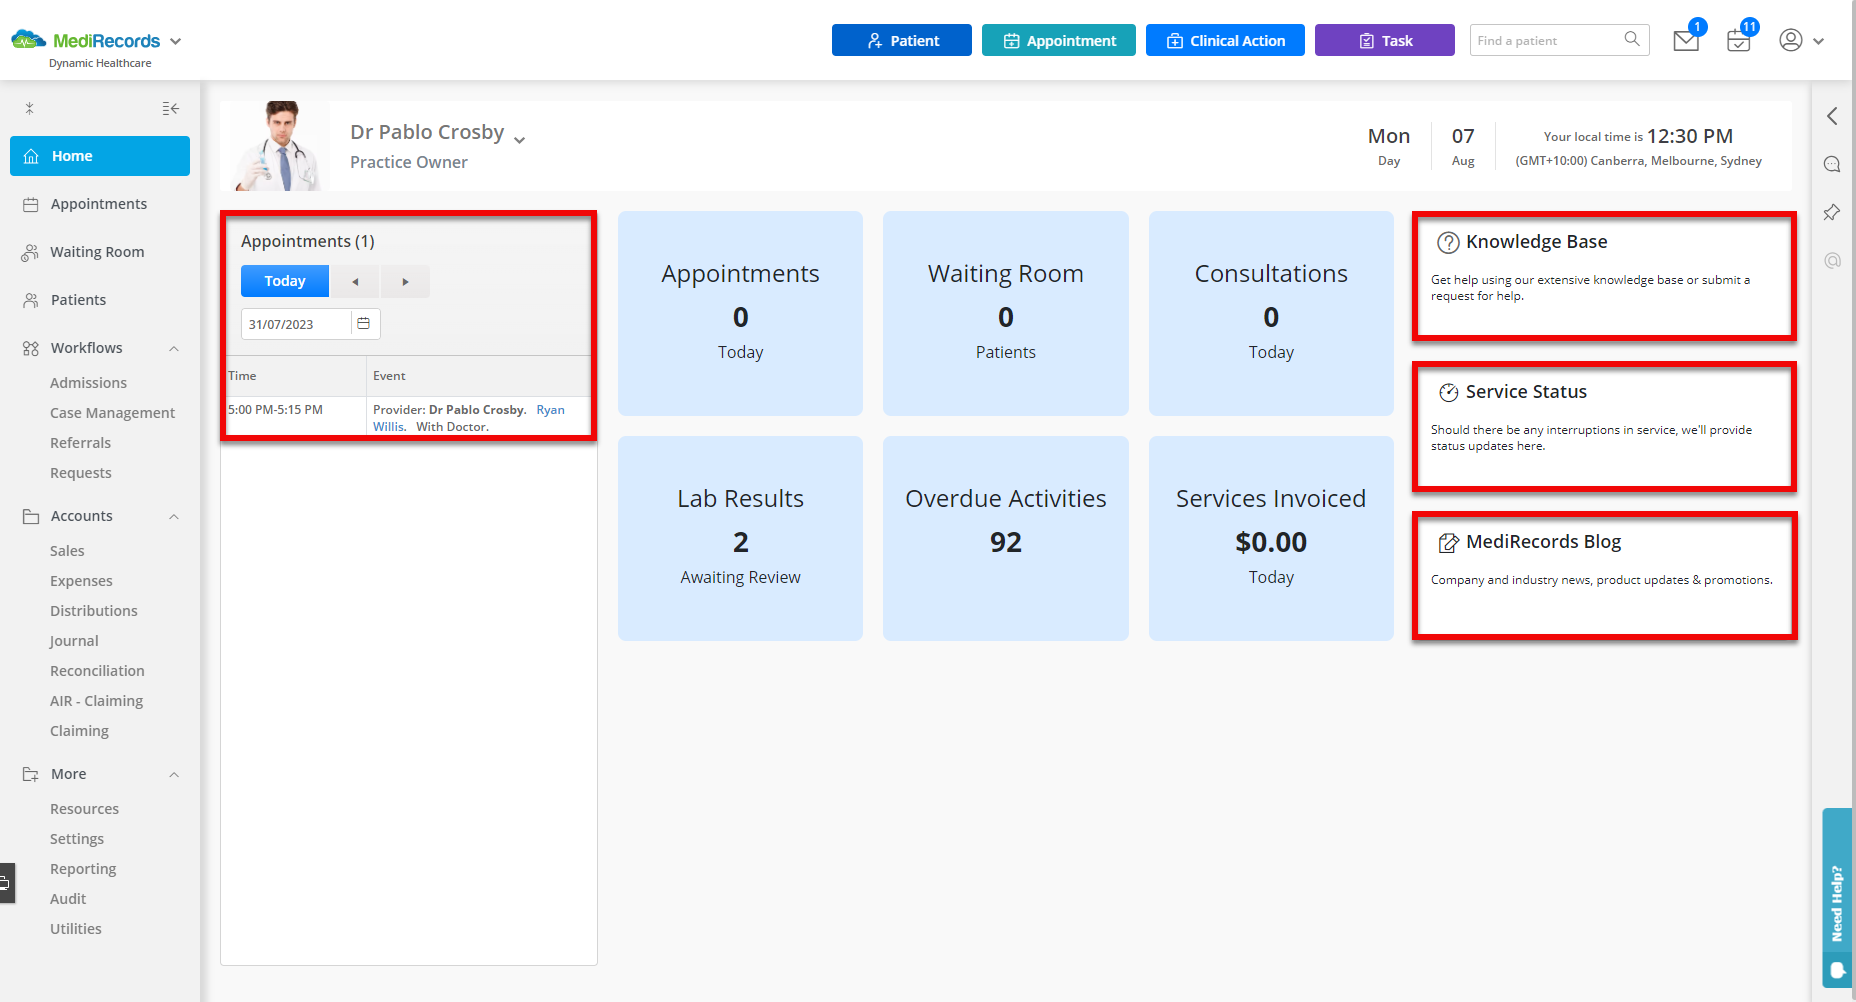The height and width of the screenshot is (1002, 1856).
Task: Open Reconciliation menu item
Action: 97,671
